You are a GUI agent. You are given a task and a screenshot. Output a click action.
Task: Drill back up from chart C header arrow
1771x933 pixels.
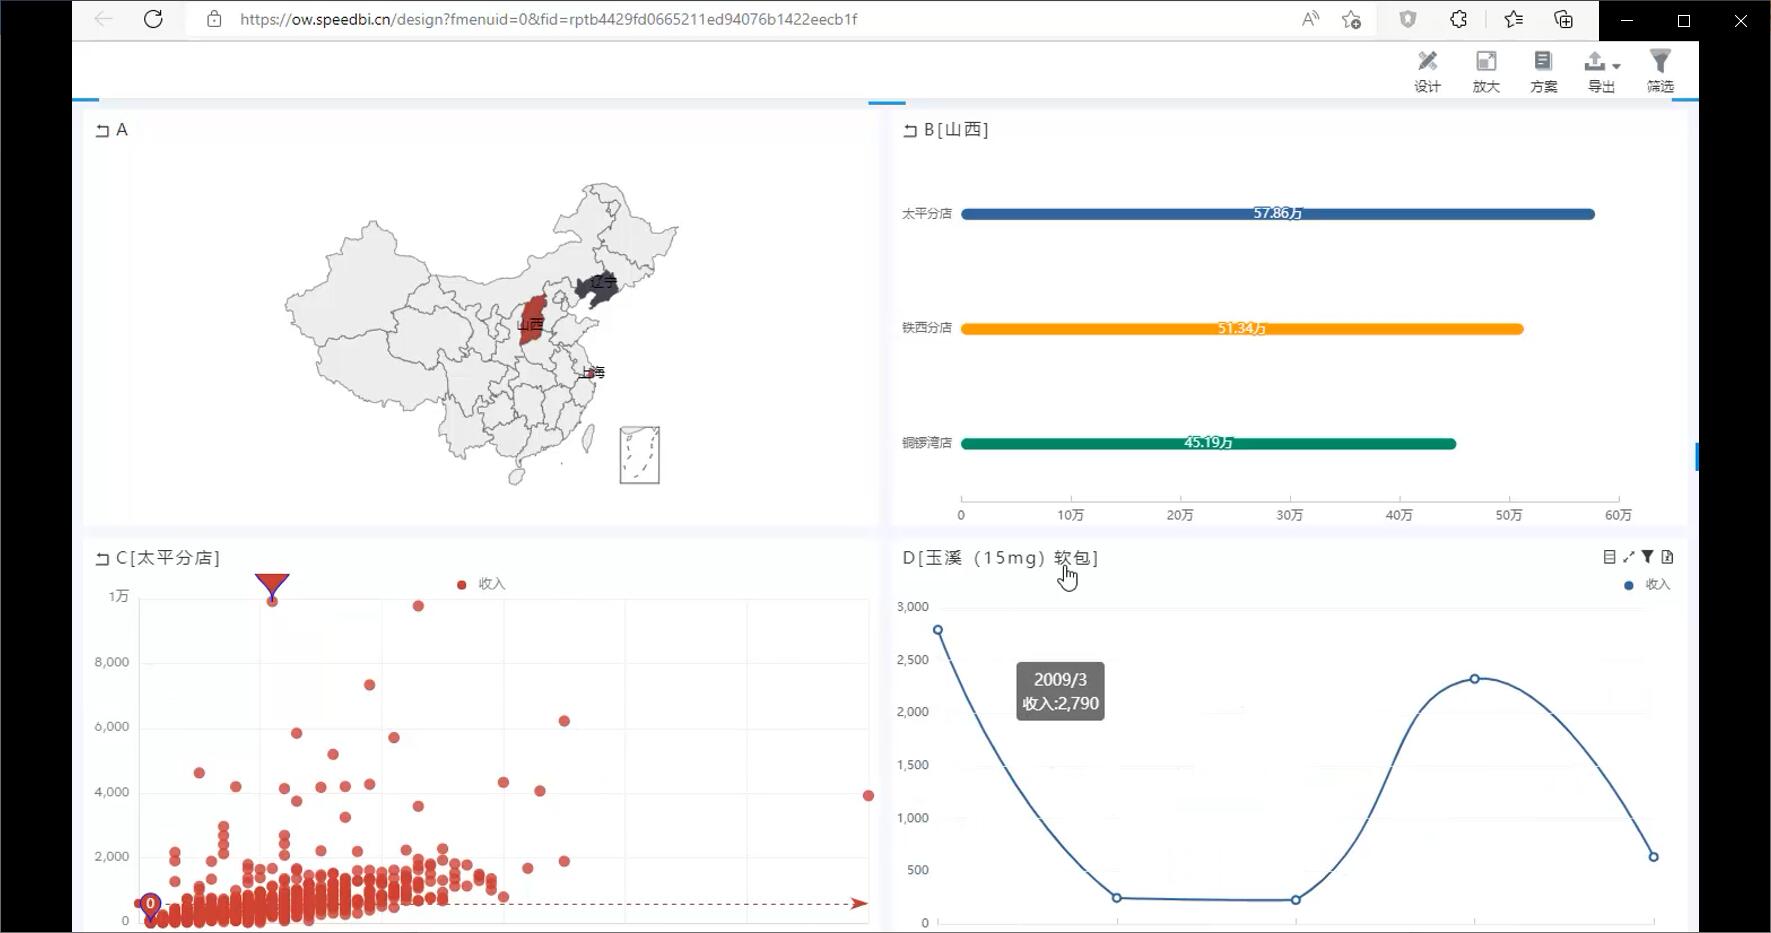(102, 559)
